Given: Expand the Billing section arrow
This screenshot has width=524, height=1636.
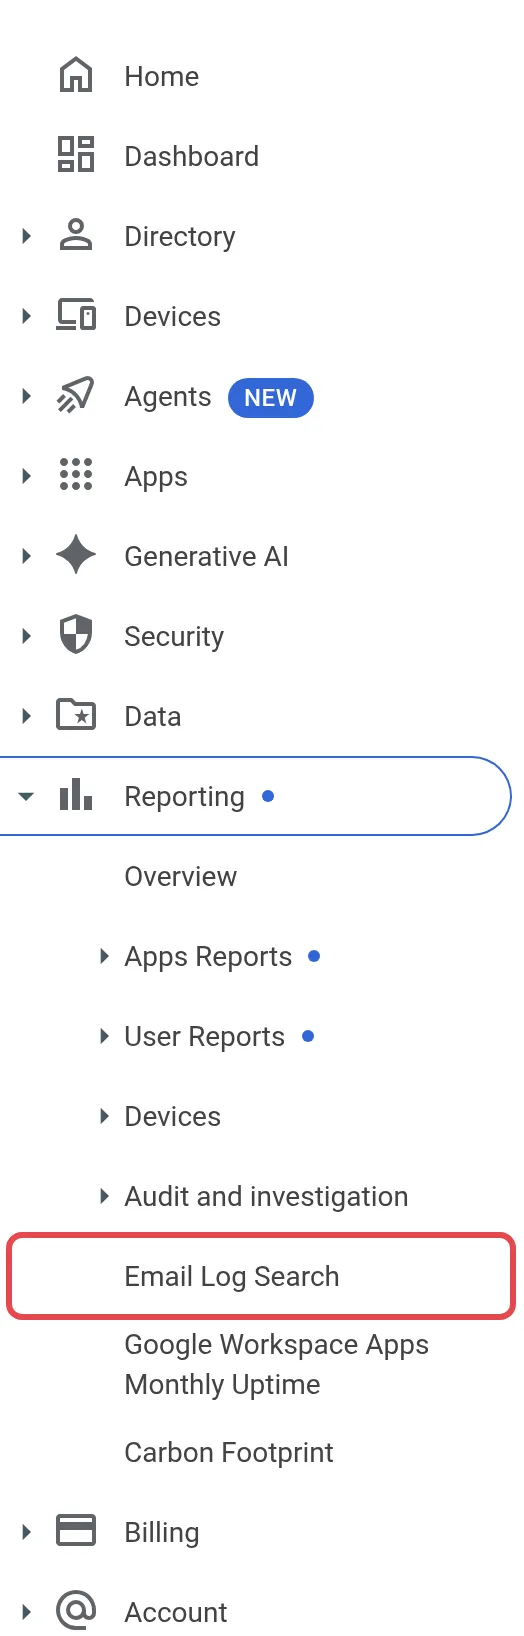Looking at the screenshot, I should click(27, 1532).
